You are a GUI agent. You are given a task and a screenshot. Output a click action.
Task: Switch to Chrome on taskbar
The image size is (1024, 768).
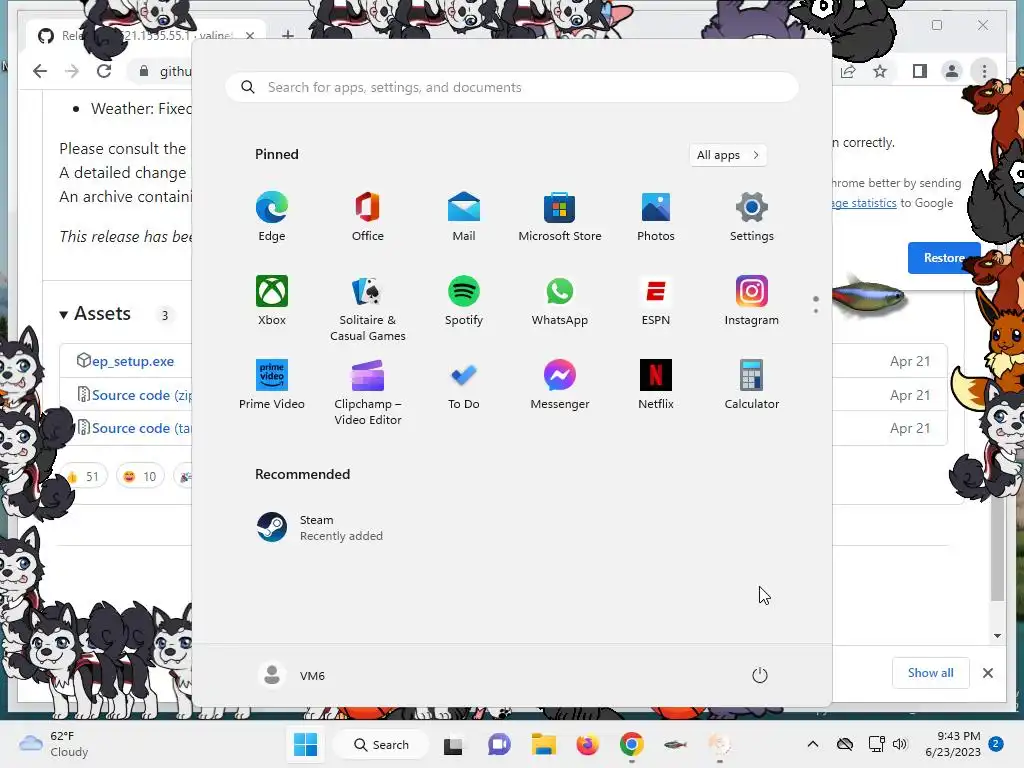pos(632,744)
